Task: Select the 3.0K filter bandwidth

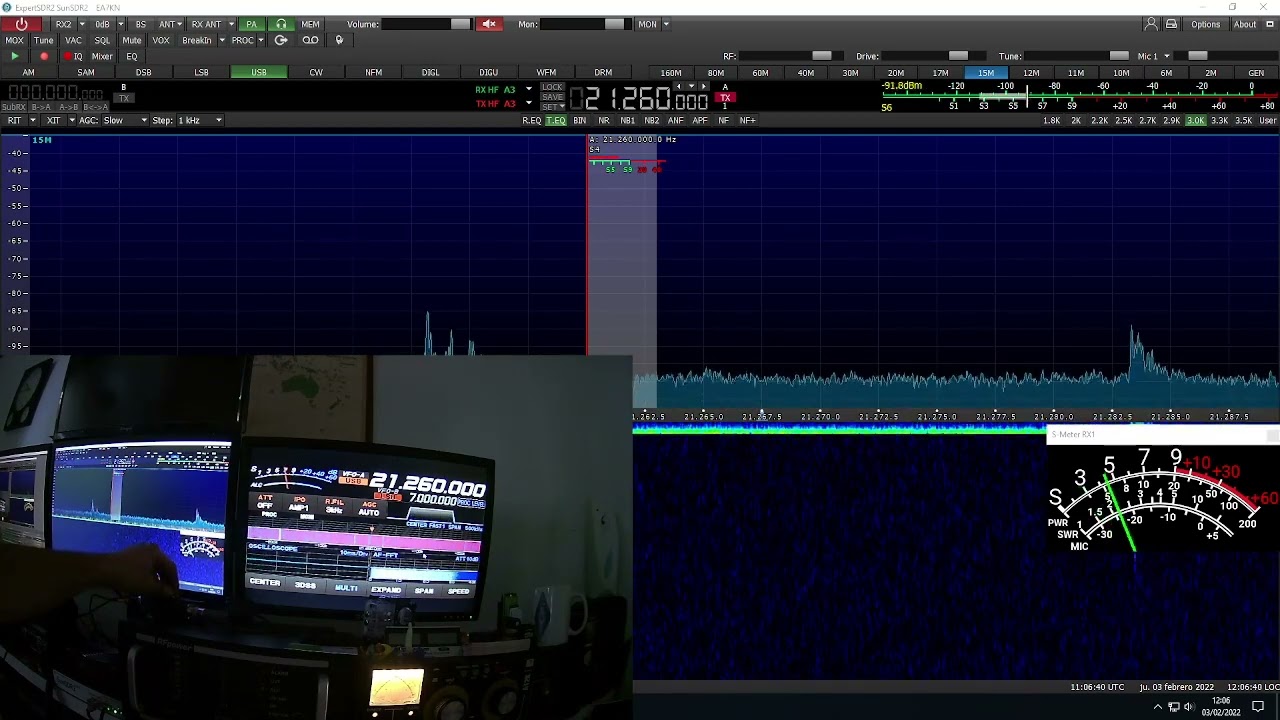Action: click(x=1196, y=120)
